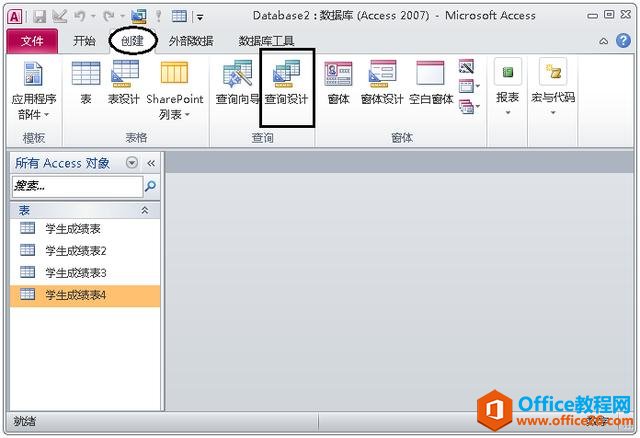Launch the 查询向导 query wizard
Image resolution: width=640 pixels, height=438 pixels.
pyautogui.click(x=237, y=83)
